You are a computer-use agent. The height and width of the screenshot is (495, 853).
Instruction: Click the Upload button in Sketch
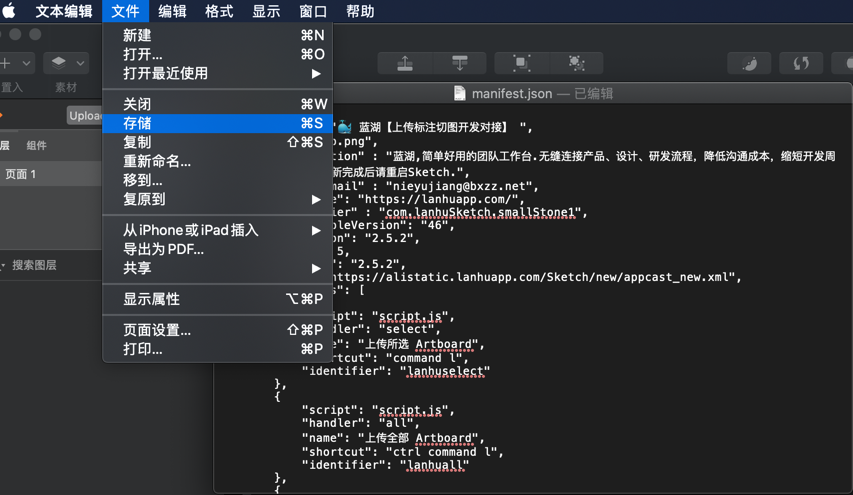pyautogui.click(x=85, y=115)
